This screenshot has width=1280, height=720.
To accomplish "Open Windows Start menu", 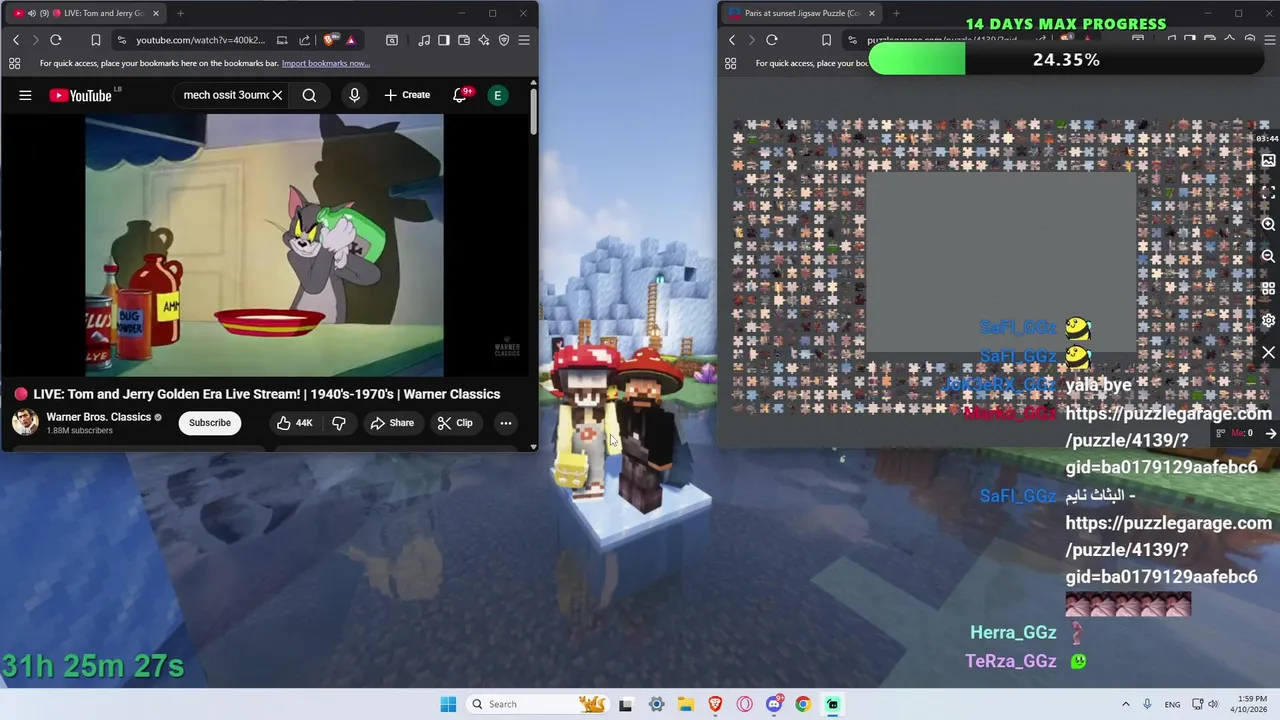I will click(448, 704).
